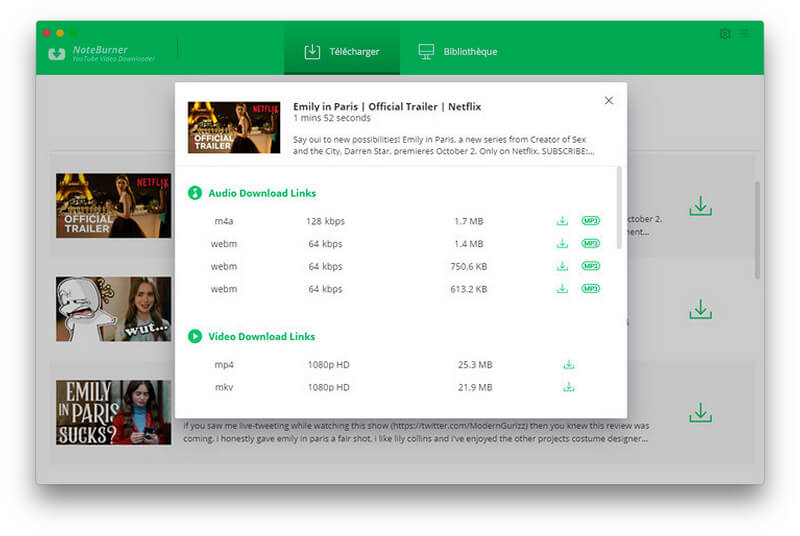Convert webm 1.4 MB audio to MP3
The image size is (800, 536).
pyautogui.click(x=590, y=243)
